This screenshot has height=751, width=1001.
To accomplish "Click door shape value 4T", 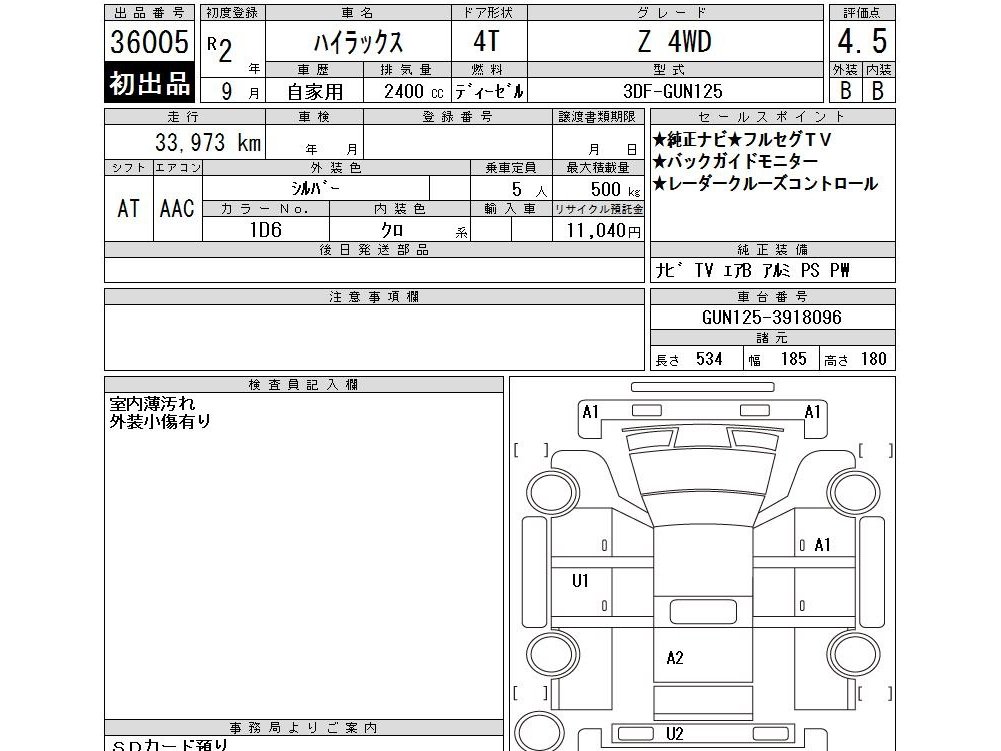I will (x=486, y=42).
